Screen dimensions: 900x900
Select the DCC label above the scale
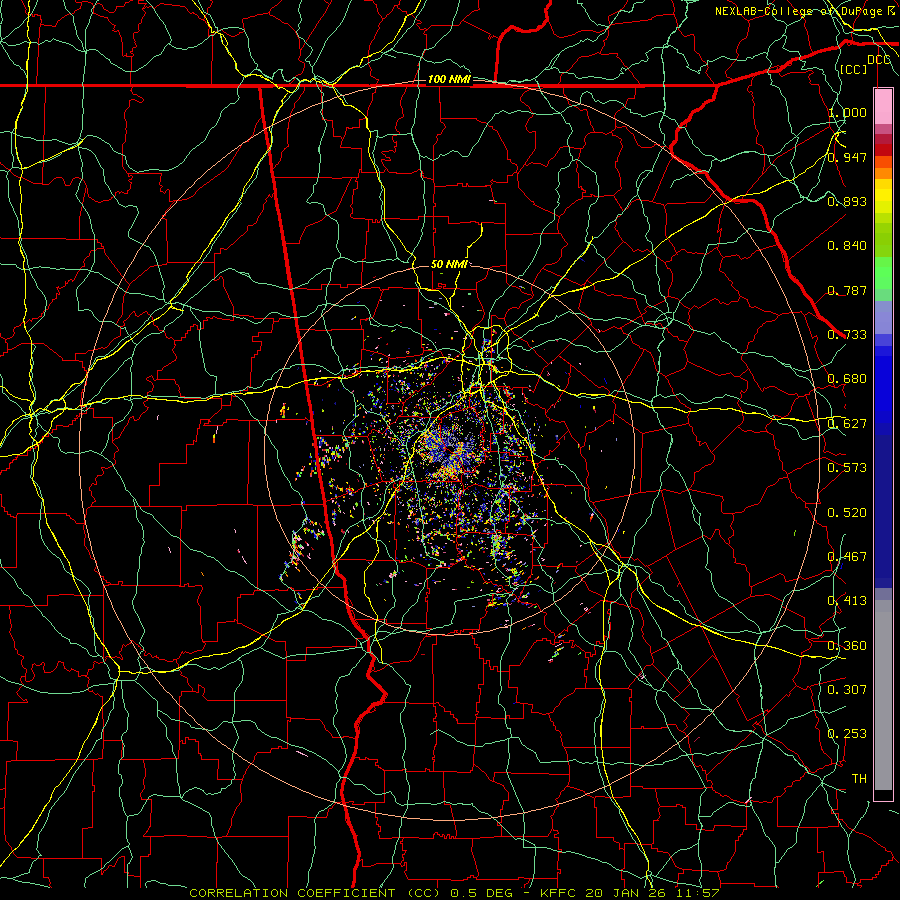[879, 60]
